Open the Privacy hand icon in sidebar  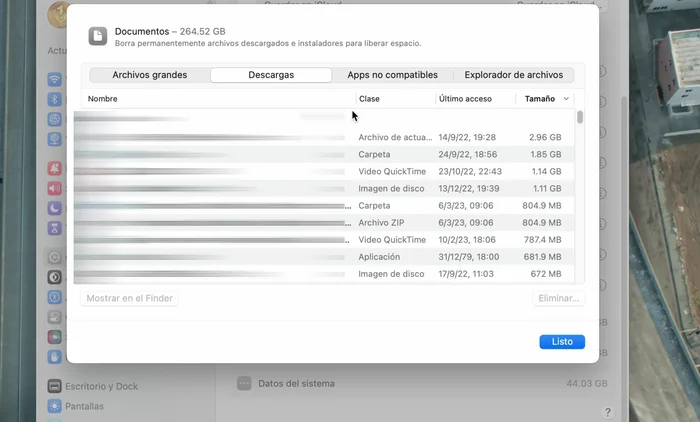(x=54, y=357)
